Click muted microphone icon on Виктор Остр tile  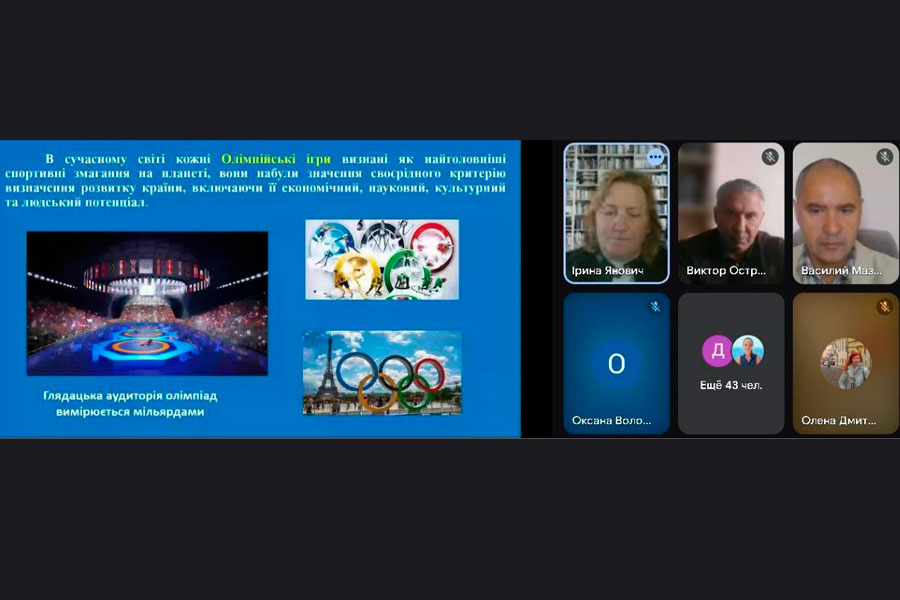770,157
